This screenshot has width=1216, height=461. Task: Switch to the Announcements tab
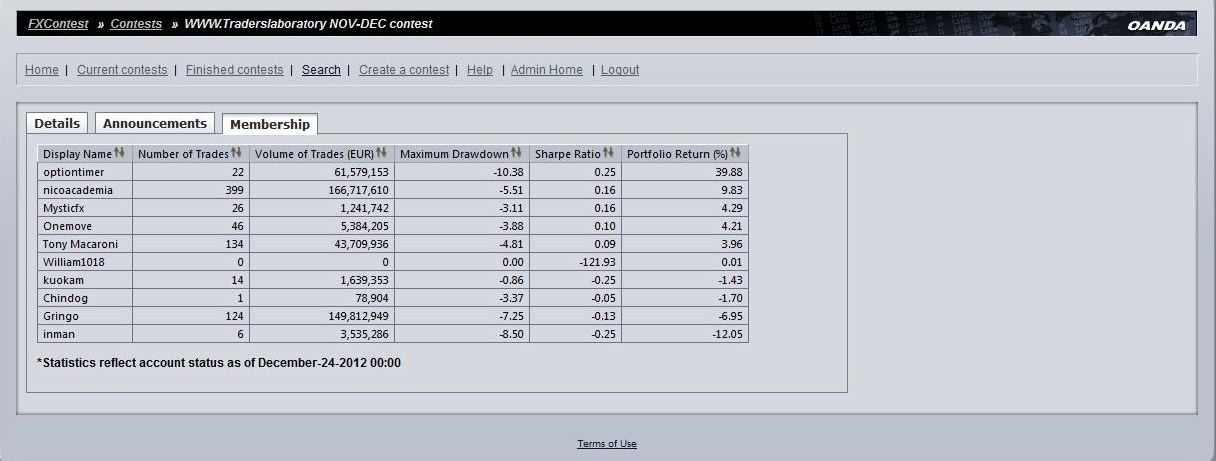pos(155,123)
